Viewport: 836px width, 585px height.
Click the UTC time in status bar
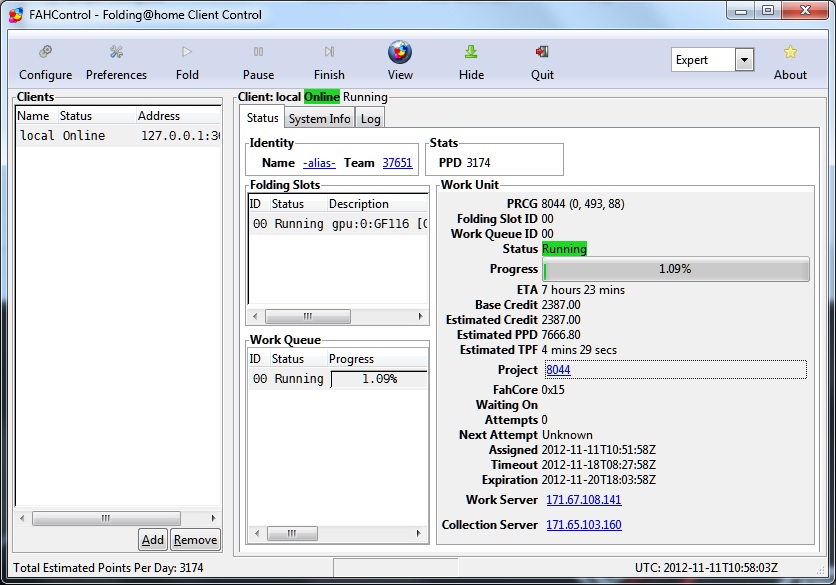coord(706,567)
